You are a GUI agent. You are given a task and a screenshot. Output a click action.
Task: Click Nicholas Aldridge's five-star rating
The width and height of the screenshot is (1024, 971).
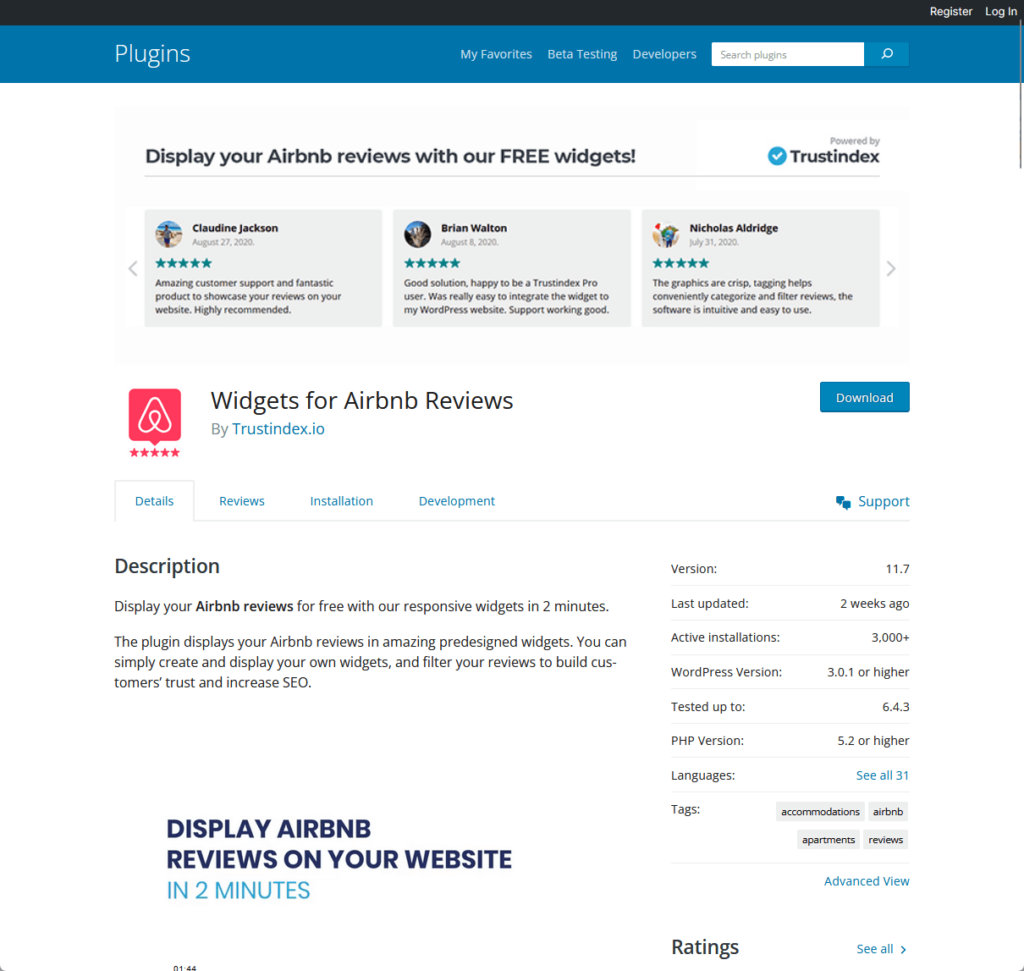pyautogui.click(x=680, y=263)
